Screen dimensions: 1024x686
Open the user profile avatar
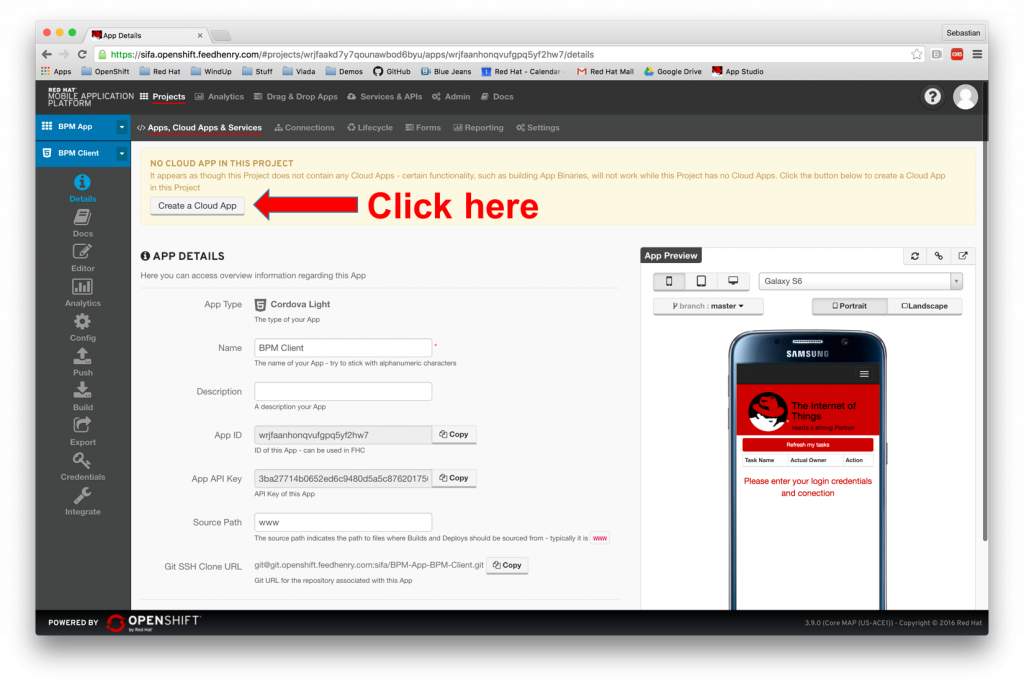pos(965,97)
